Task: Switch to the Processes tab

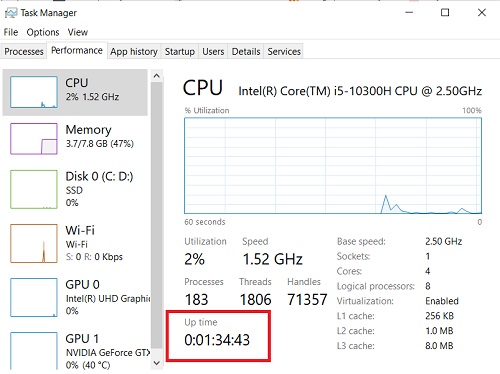Action: click(24, 52)
